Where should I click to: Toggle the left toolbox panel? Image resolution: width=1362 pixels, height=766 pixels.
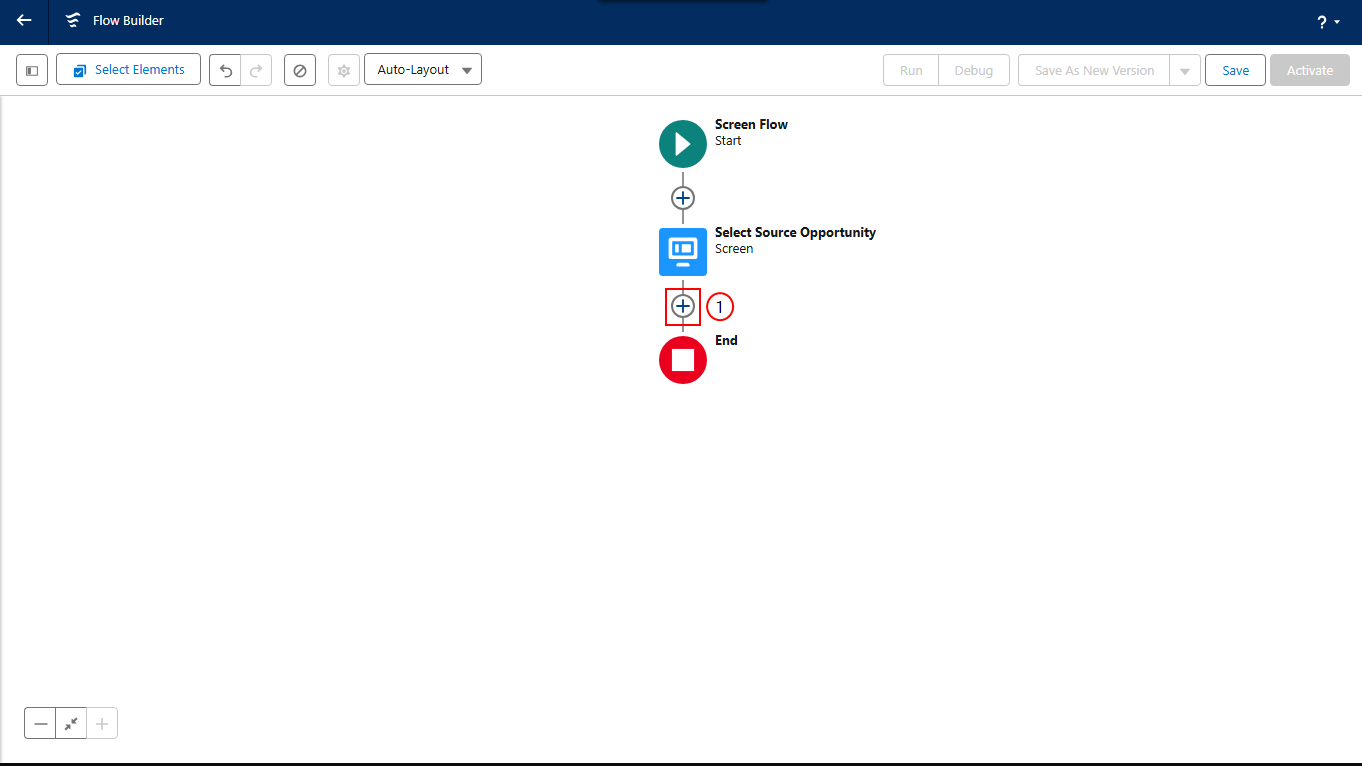click(x=32, y=70)
